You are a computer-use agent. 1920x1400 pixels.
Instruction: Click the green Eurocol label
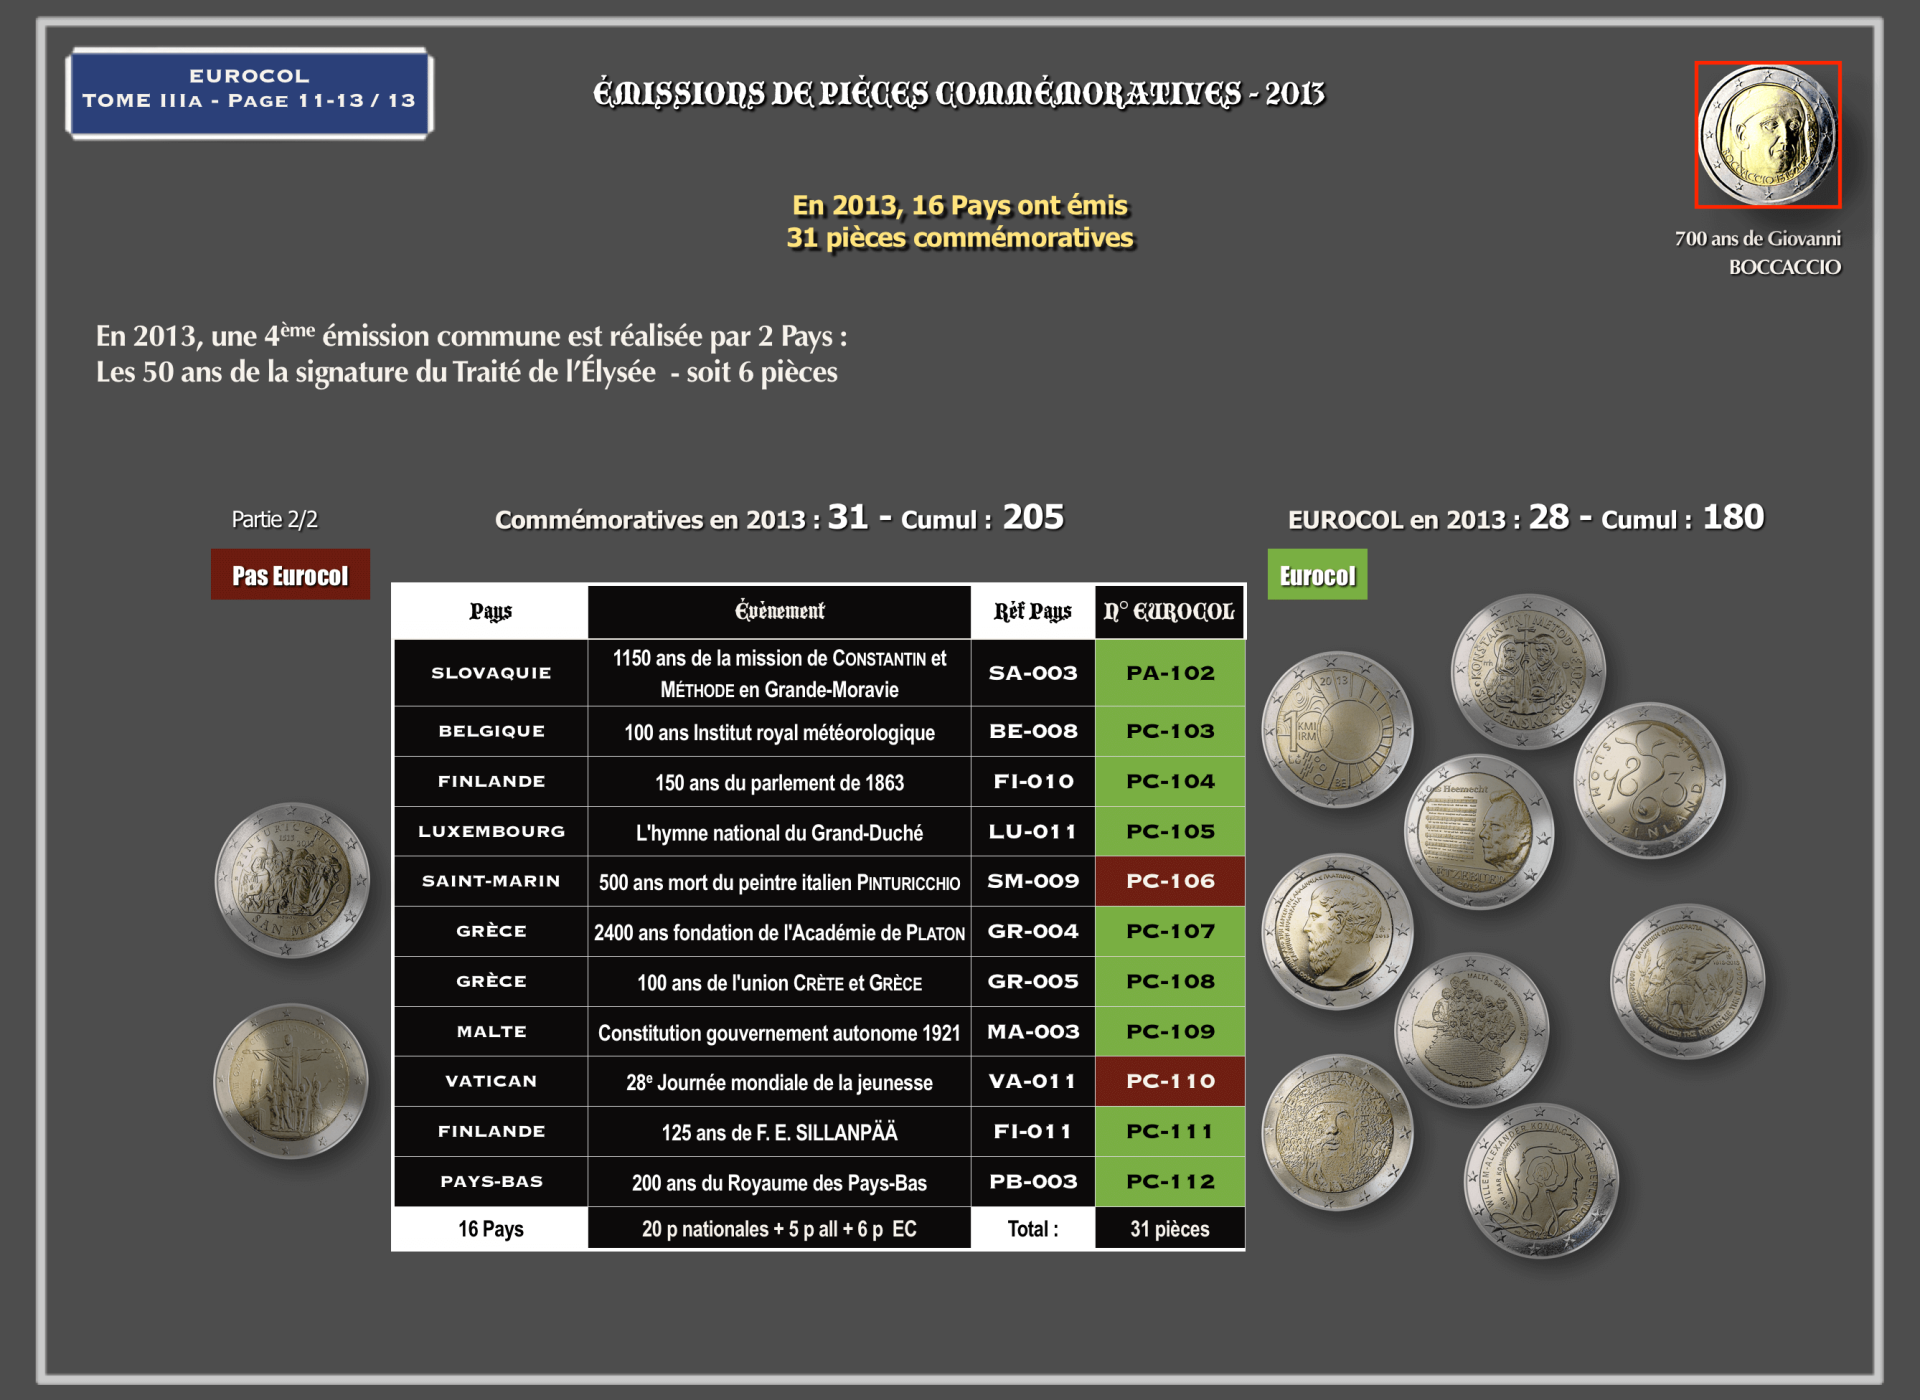[x=1317, y=575]
